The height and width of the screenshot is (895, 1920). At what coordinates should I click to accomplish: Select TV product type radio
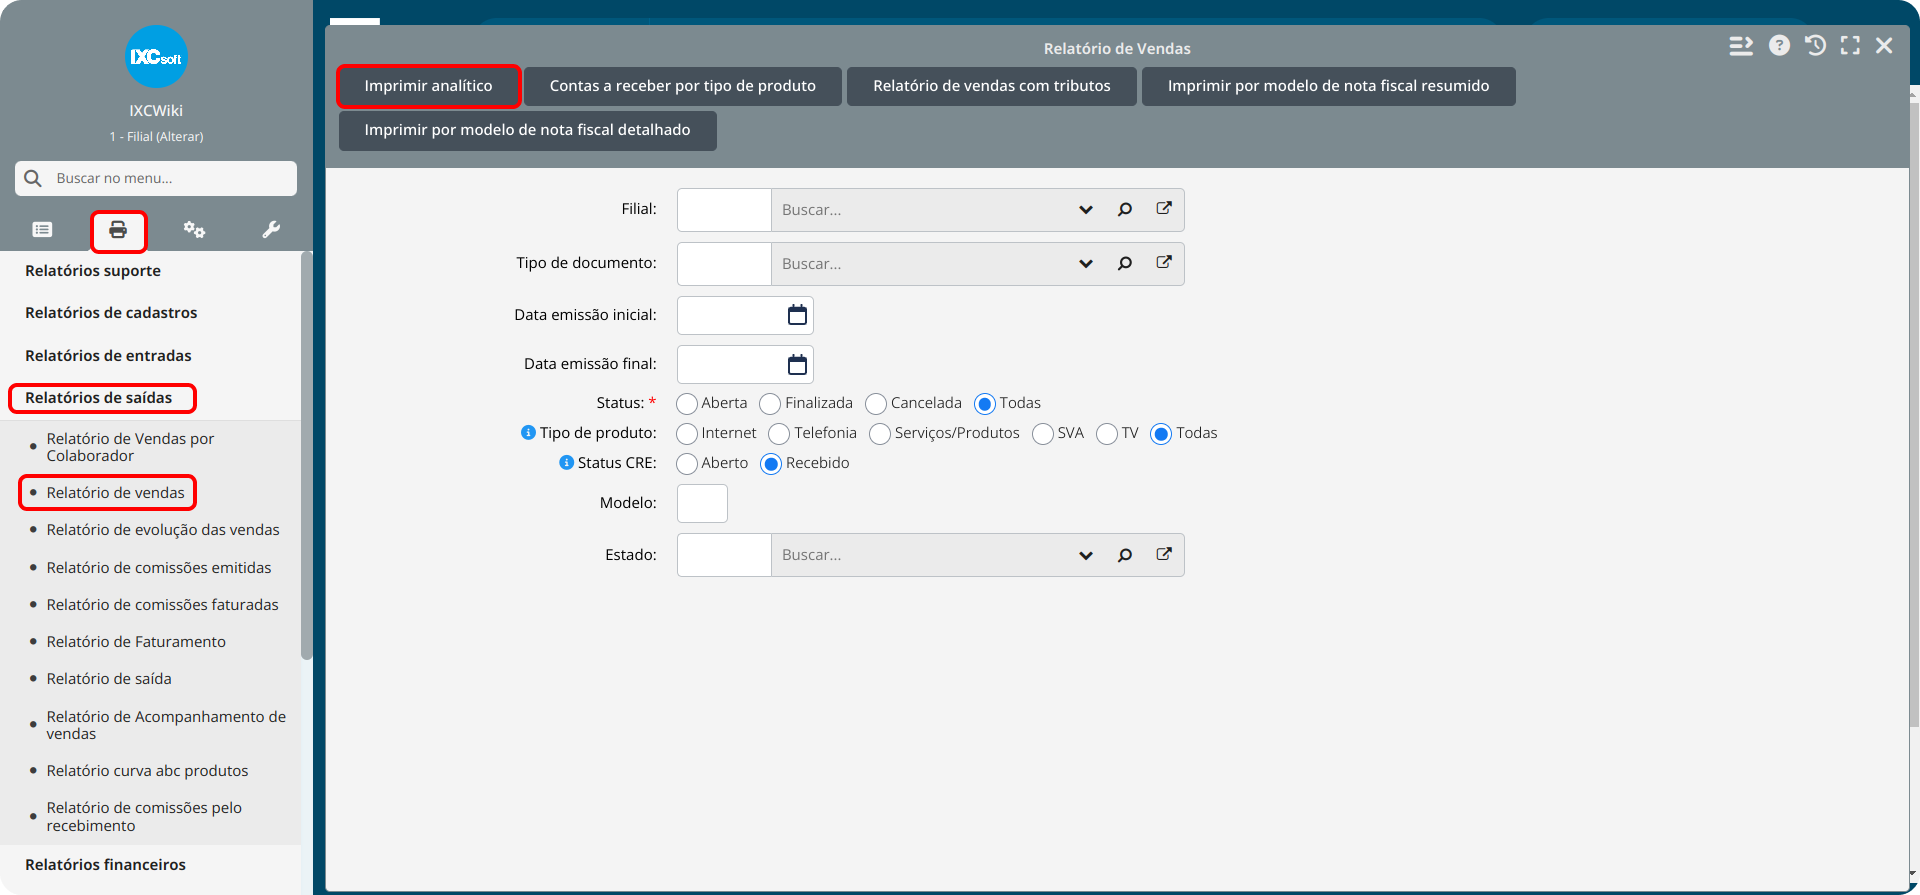1107,434
